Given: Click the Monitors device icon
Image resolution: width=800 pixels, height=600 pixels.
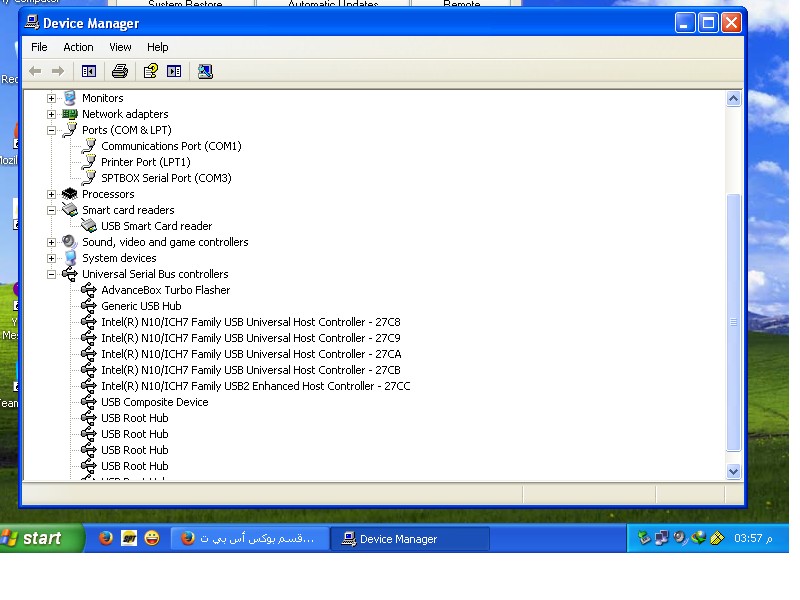Looking at the screenshot, I should coord(70,98).
